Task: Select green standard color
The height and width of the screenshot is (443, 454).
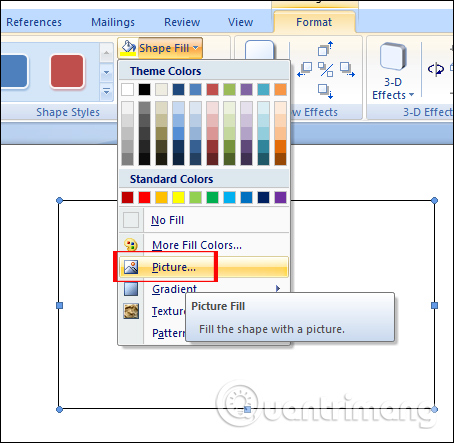Action: 212,197
